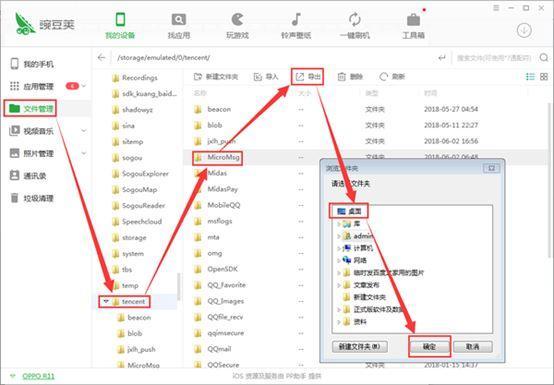Select 文件管理 in sidebar

click(x=32, y=108)
